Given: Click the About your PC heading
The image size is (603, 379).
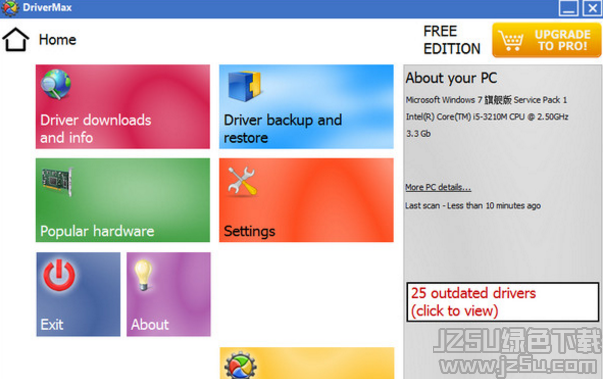Looking at the screenshot, I should [451, 78].
